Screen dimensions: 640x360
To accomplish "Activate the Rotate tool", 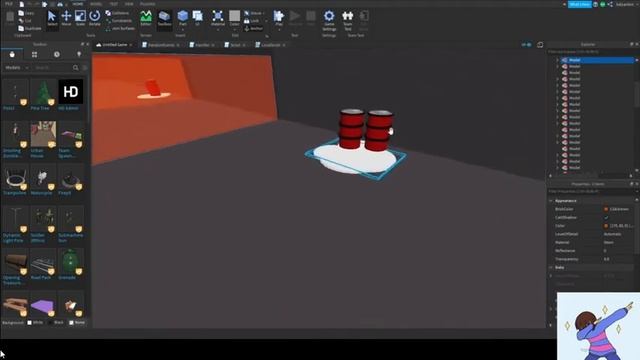I will pos(95,18).
